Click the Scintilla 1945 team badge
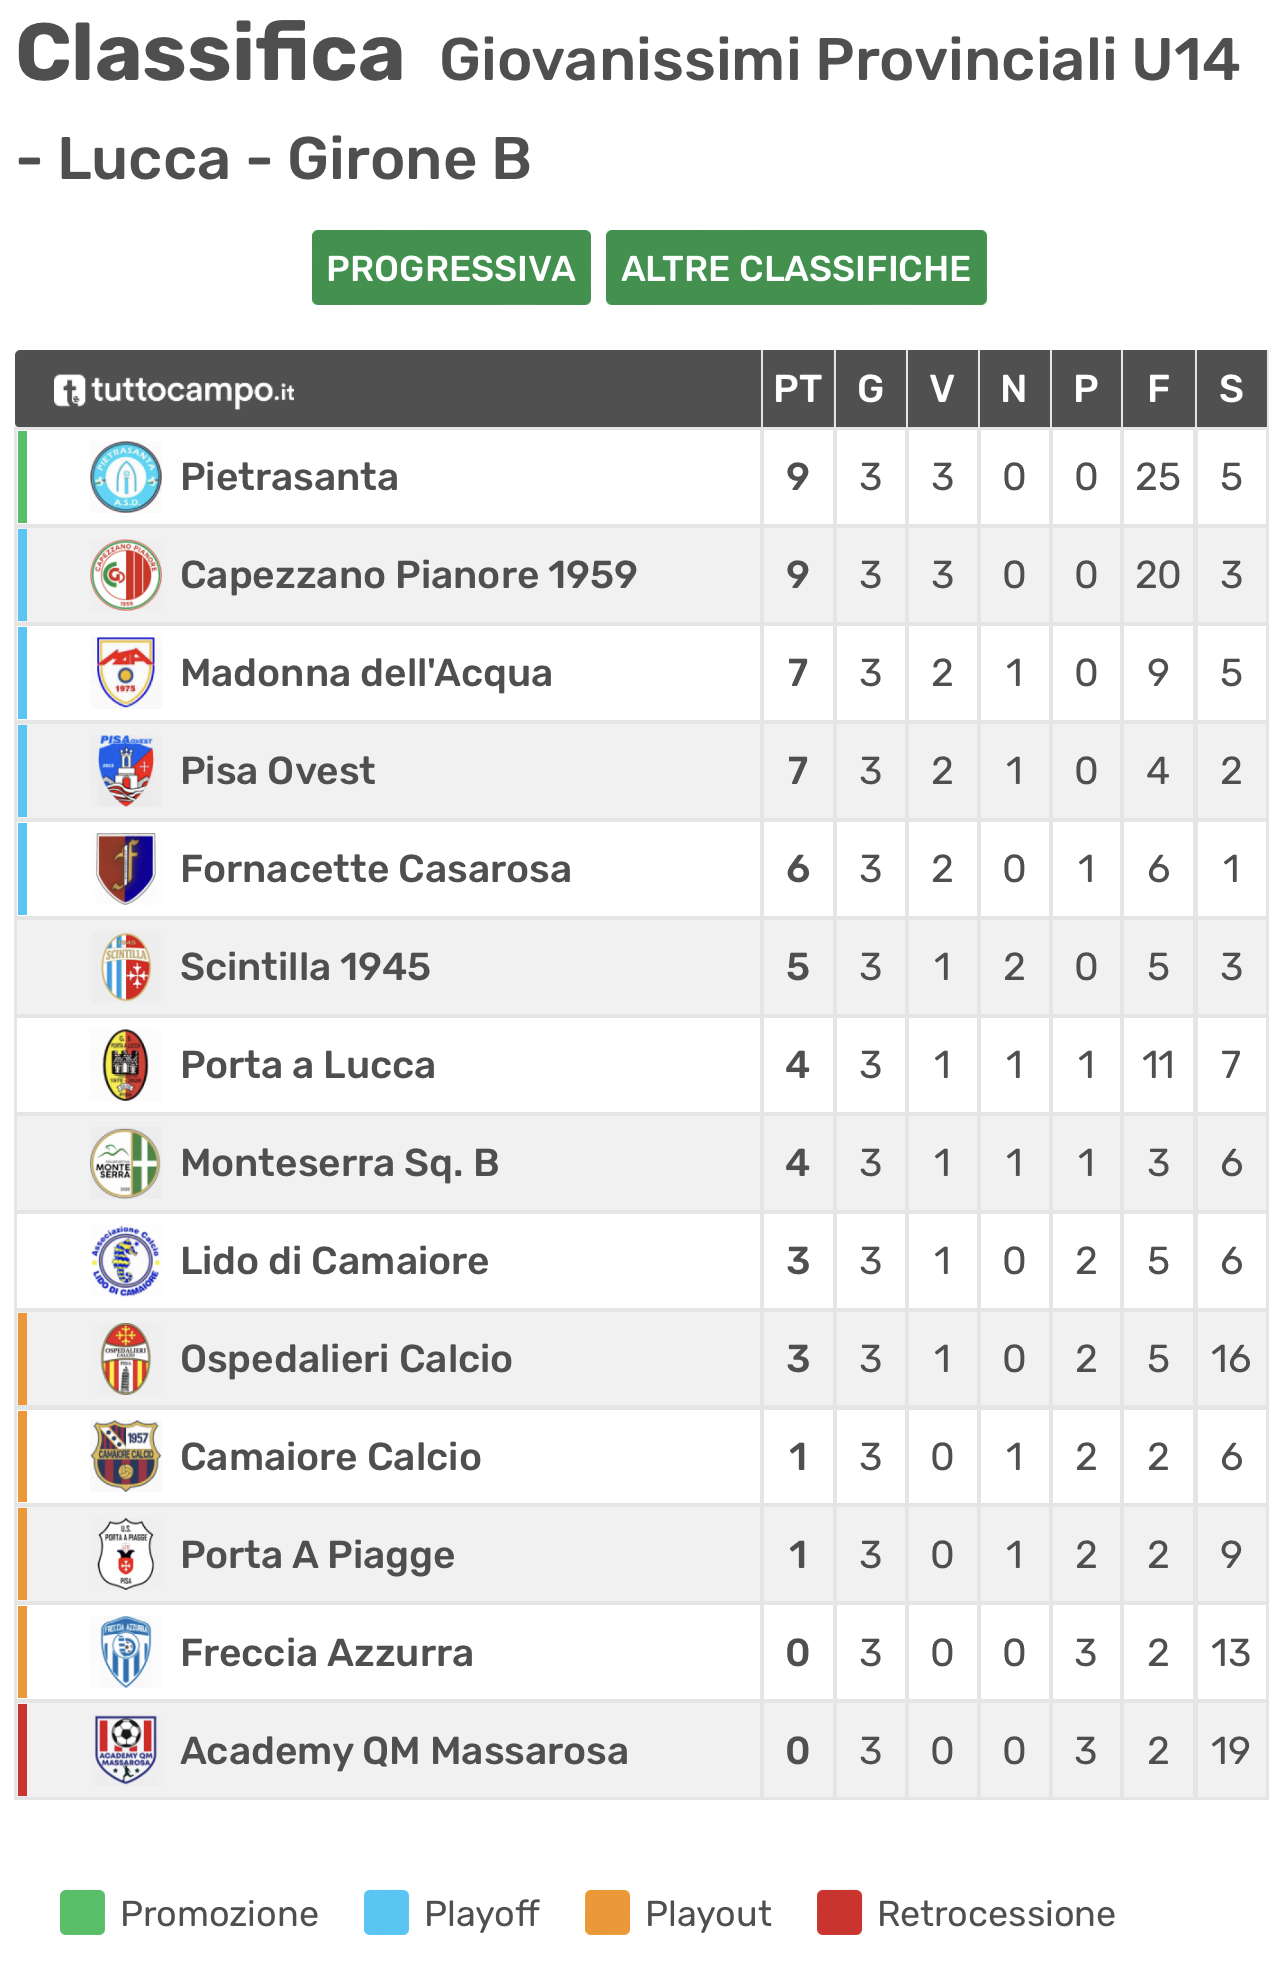This screenshot has height=1961, width=1284. point(125,967)
